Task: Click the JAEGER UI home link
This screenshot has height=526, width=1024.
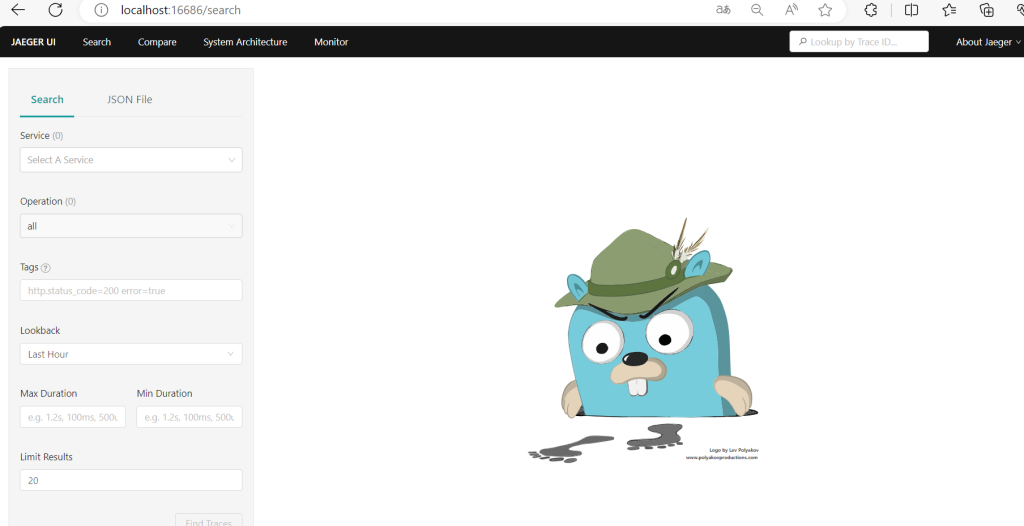Action: [x=33, y=42]
